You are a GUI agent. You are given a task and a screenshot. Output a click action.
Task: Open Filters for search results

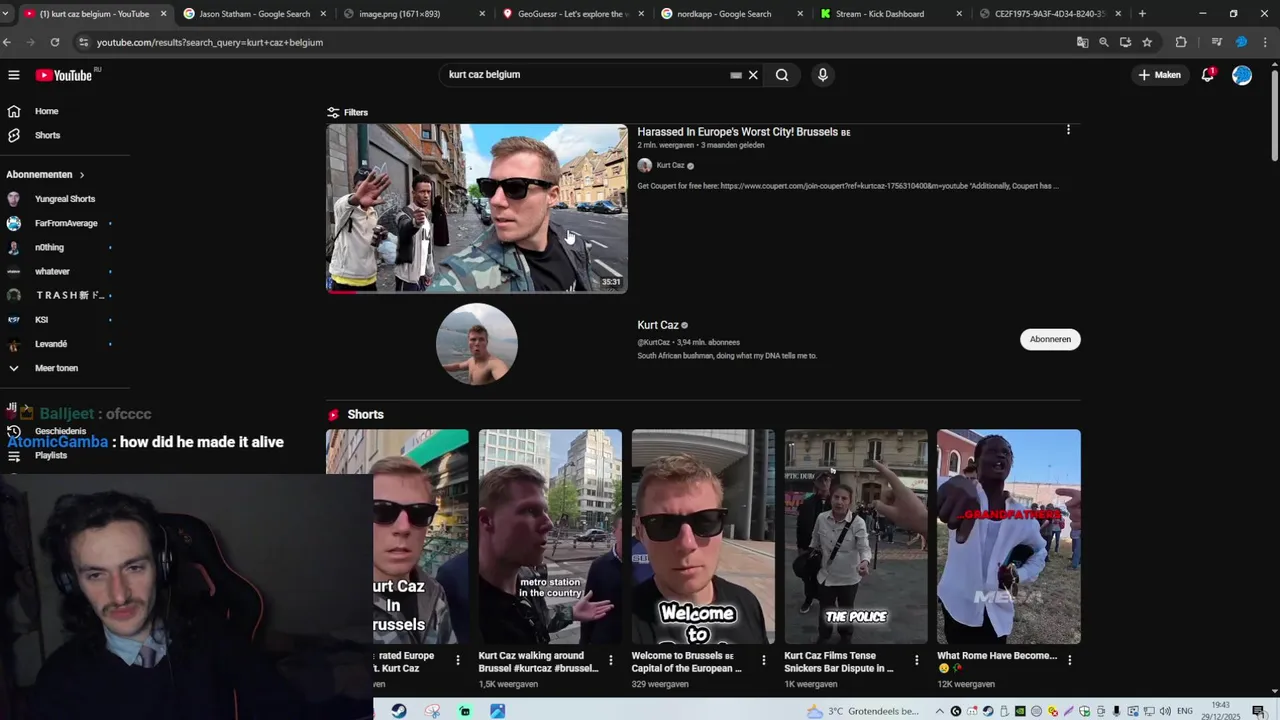(348, 112)
